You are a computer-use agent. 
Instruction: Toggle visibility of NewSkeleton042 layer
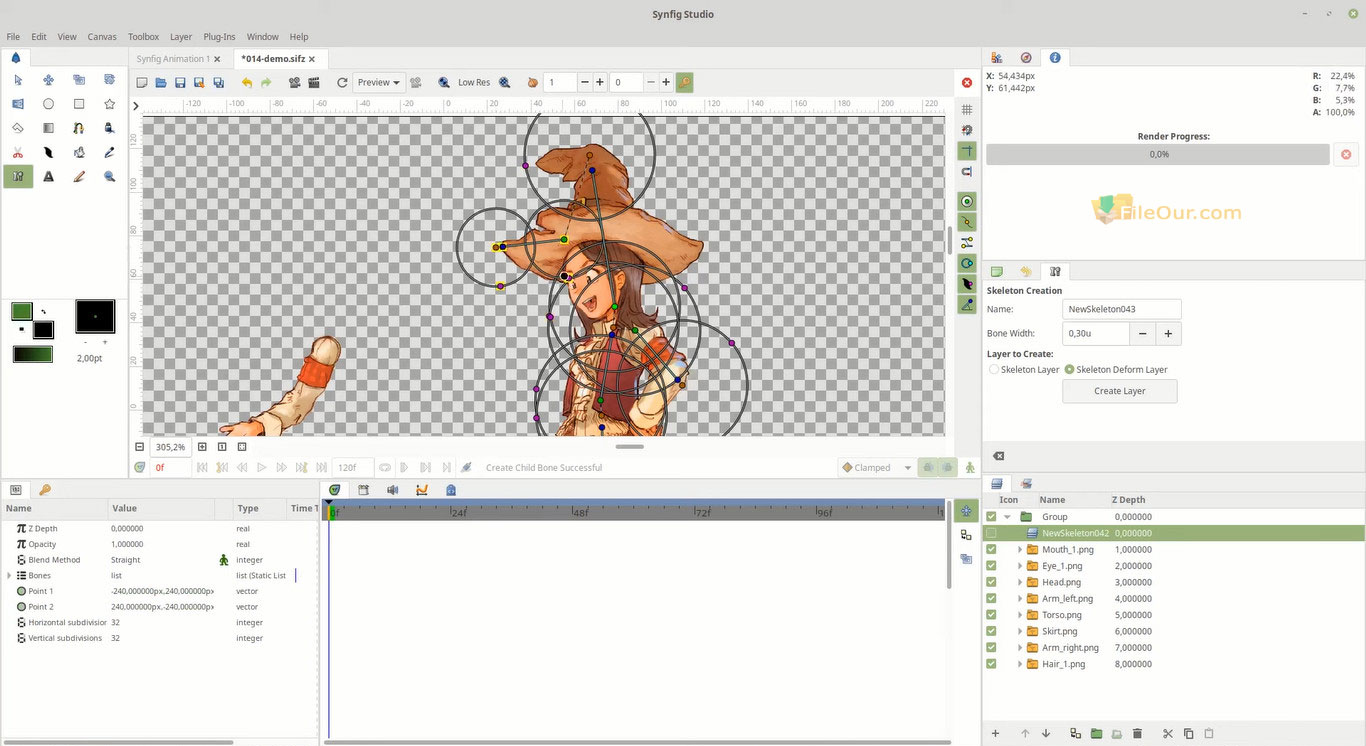pos(991,533)
